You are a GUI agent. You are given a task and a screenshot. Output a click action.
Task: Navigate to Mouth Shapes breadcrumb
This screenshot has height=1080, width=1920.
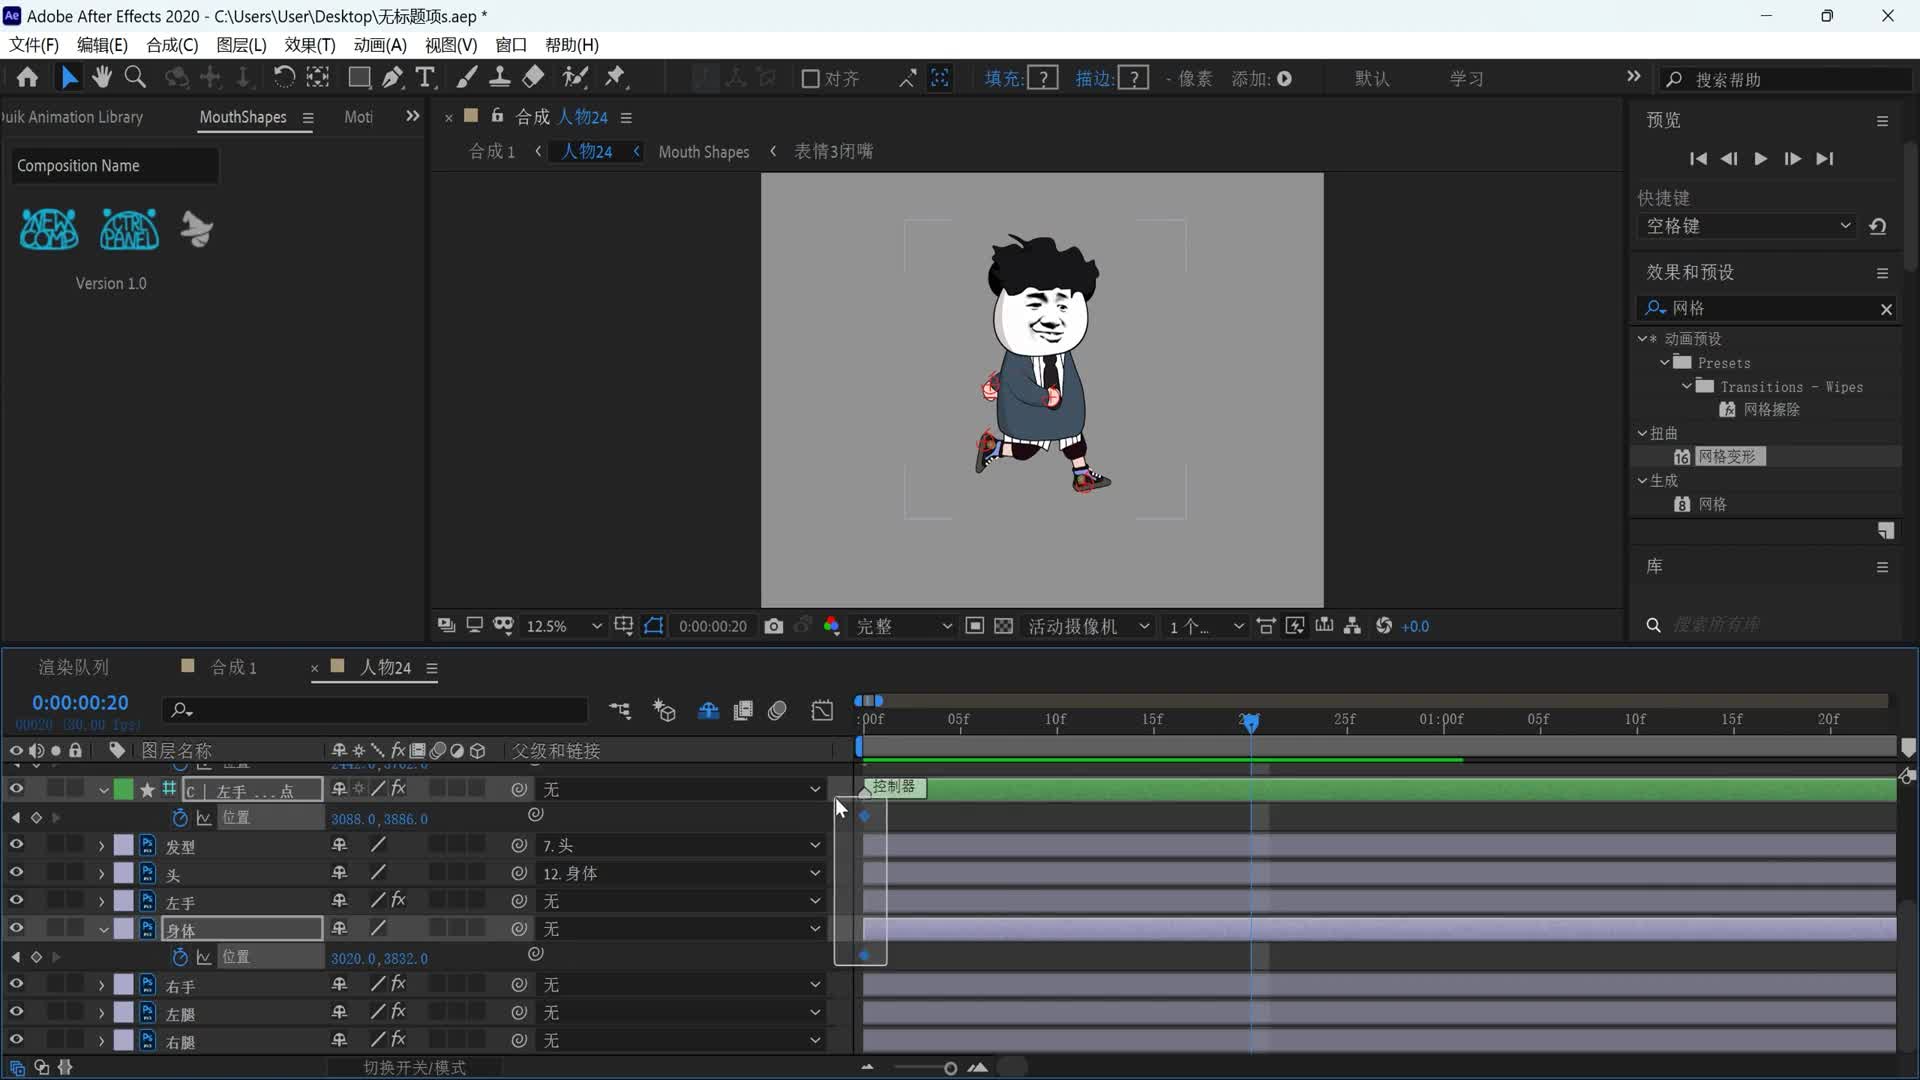click(703, 151)
